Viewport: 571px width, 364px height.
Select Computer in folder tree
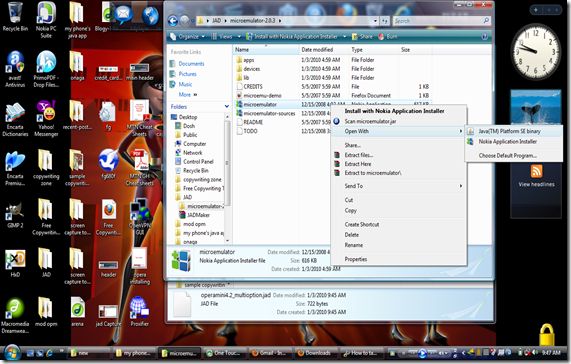(194, 144)
